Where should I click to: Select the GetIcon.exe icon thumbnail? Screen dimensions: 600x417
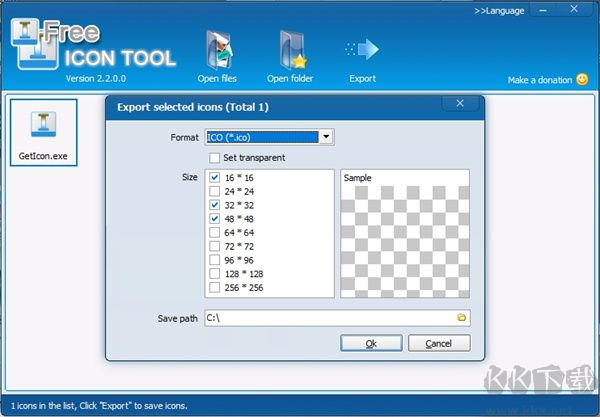[x=42, y=123]
